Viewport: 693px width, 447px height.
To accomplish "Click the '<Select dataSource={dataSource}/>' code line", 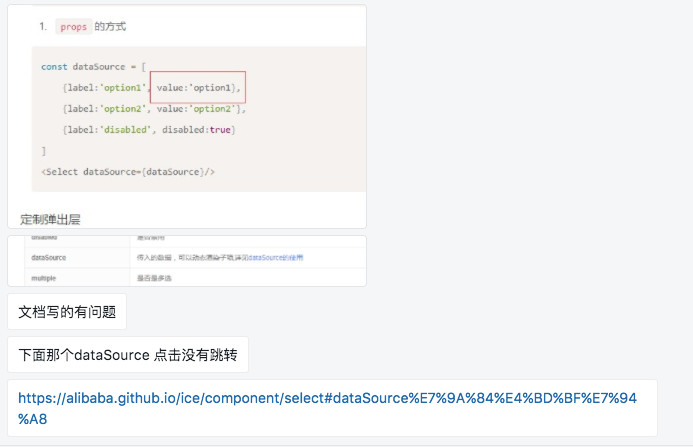I will 128,172.
